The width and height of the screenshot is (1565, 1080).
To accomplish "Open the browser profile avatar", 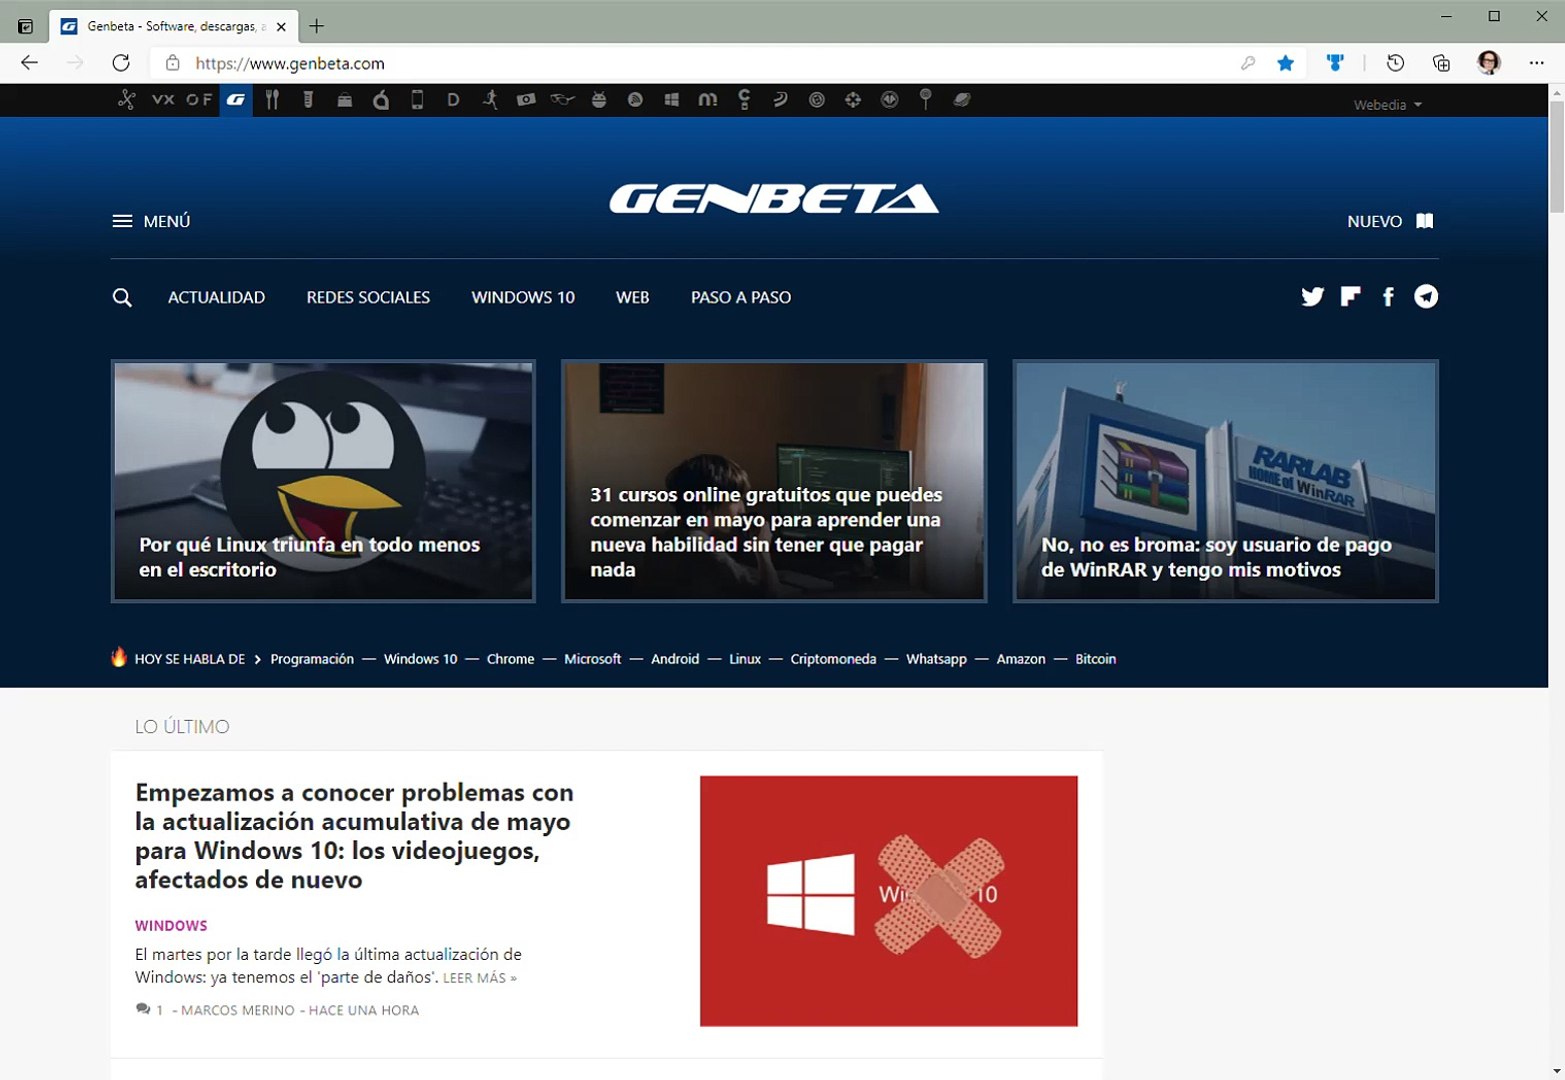I will (x=1488, y=63).
